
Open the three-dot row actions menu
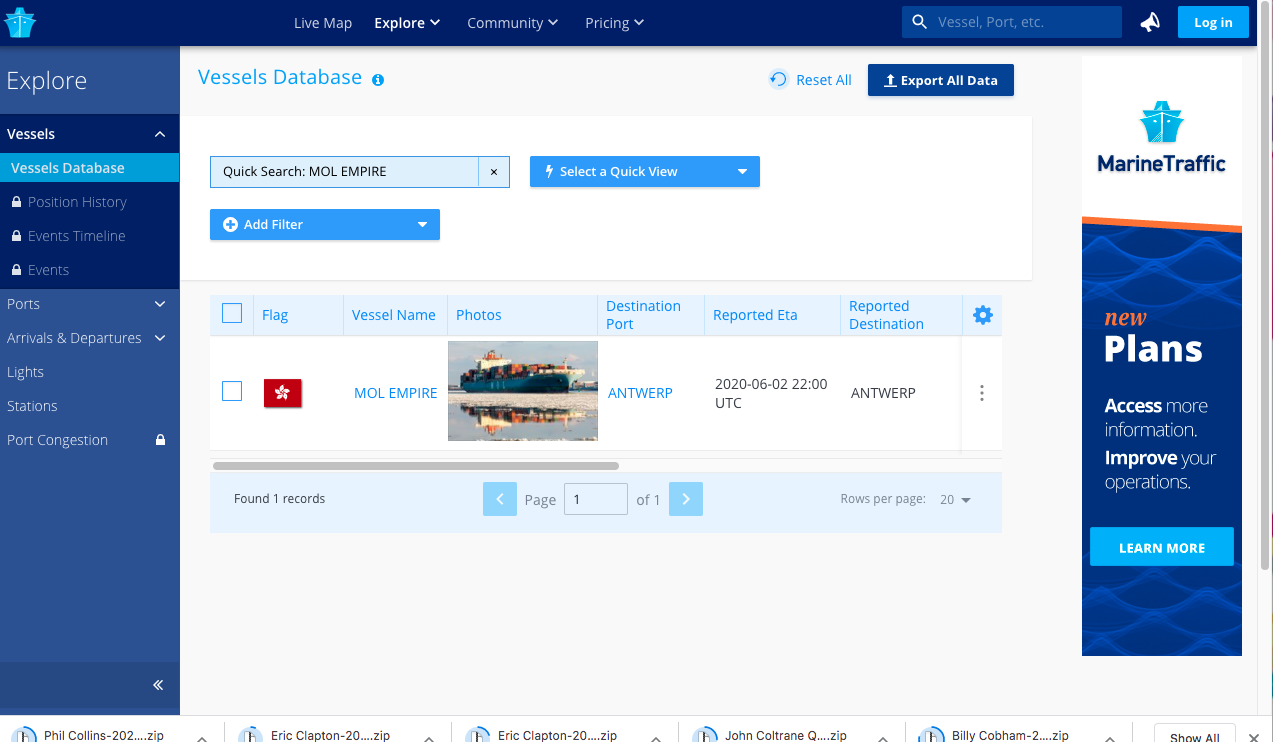click(x=981, y=393)
